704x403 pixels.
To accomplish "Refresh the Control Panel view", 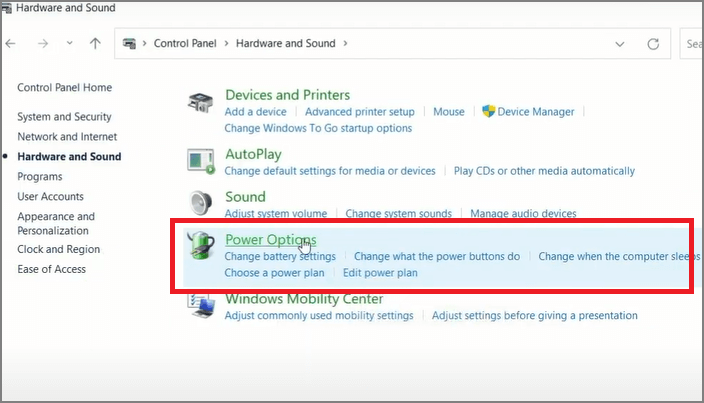I will [x=653, y=44].
